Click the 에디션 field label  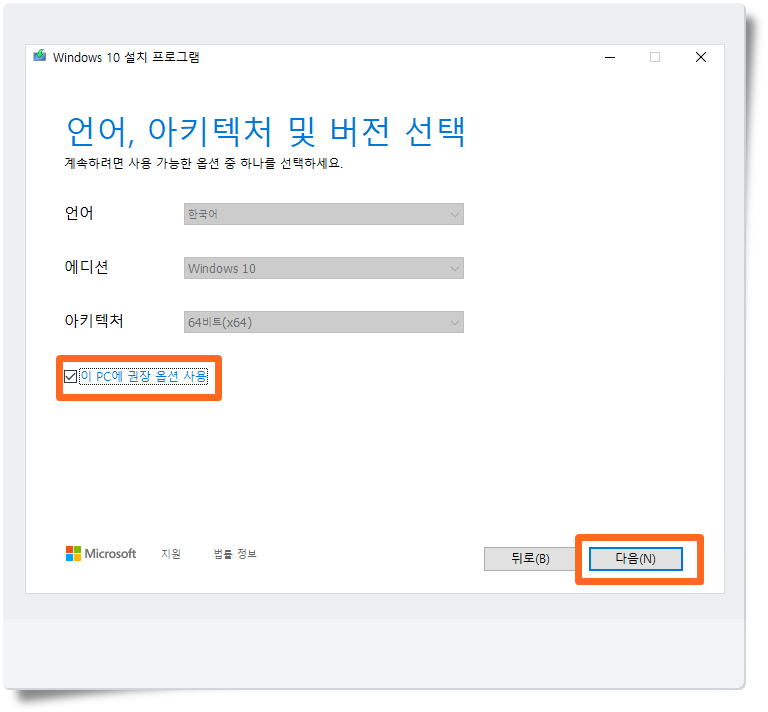86,267
